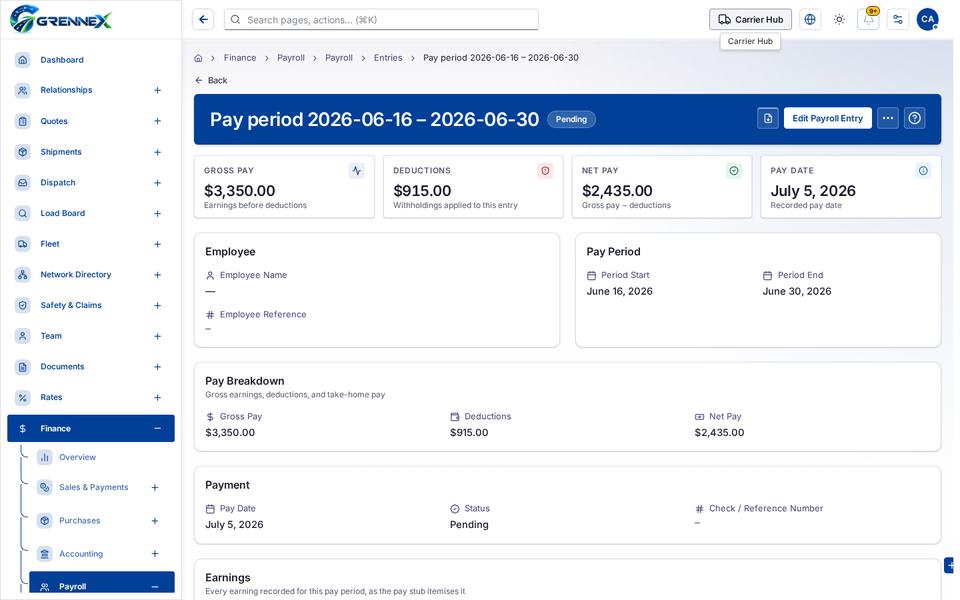960x600 pixels.
Task: Expand the Dispatch menu plus
Action: point(157,182)
